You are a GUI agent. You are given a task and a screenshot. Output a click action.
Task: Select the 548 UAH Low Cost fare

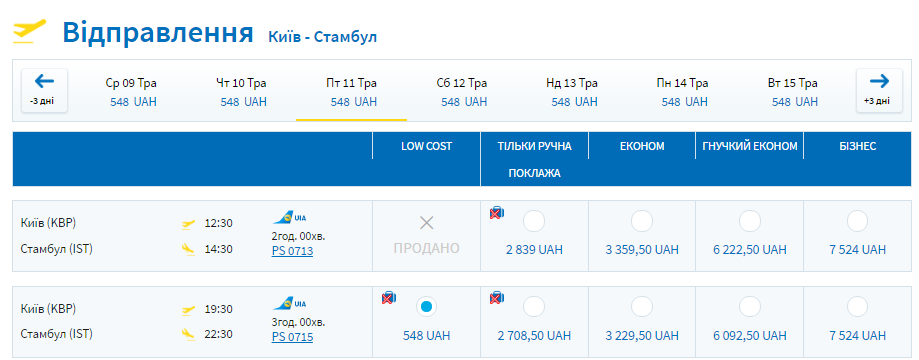pos(426,307)
